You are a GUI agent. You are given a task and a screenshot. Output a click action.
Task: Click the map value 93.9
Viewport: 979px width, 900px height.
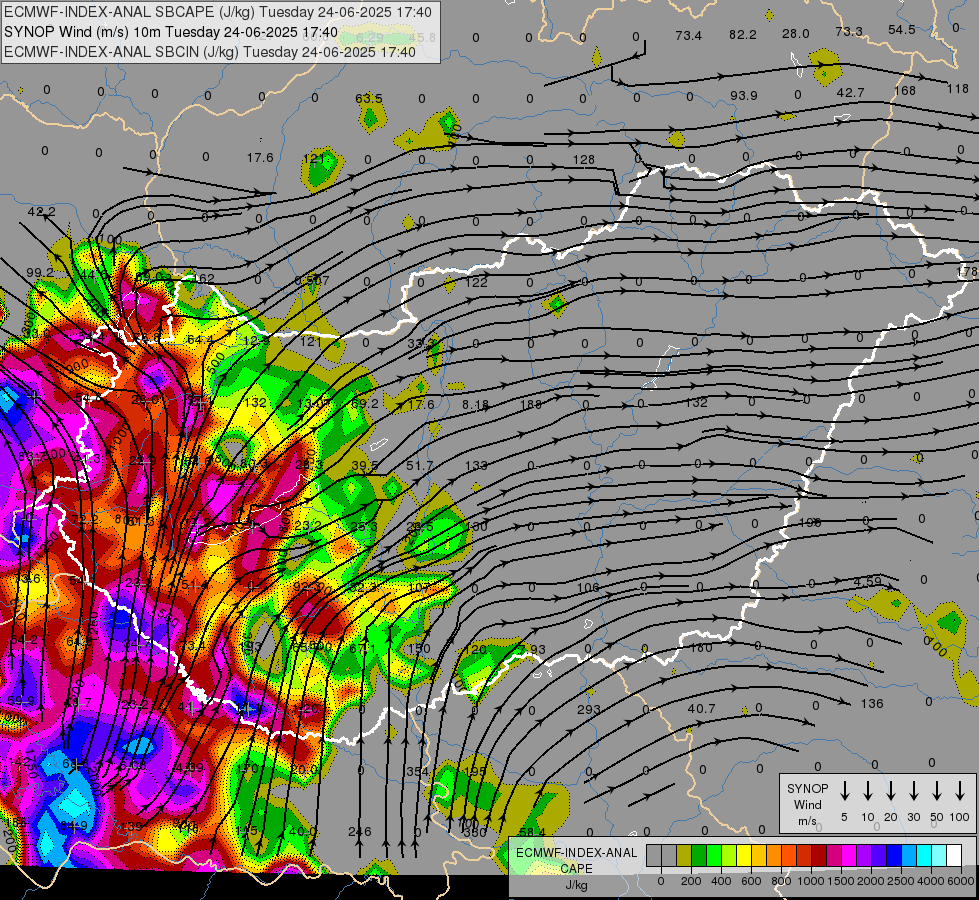(x=744, y=96)
